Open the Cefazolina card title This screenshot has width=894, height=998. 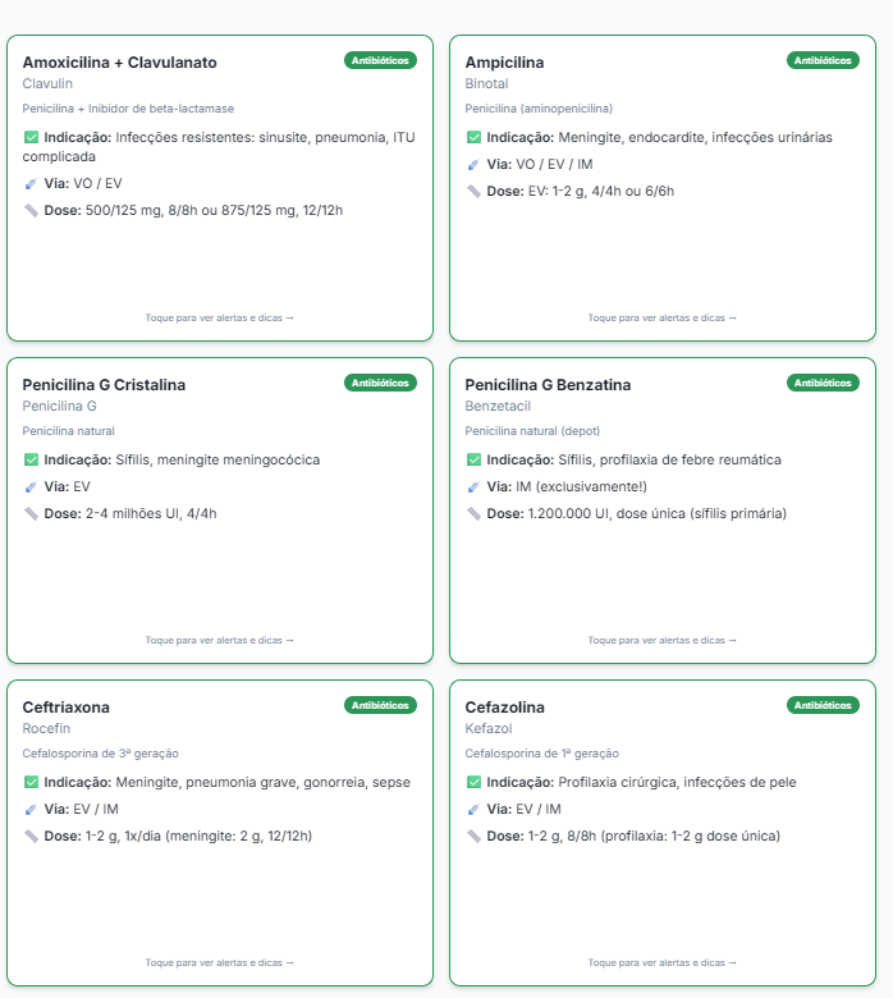[505, 707]
